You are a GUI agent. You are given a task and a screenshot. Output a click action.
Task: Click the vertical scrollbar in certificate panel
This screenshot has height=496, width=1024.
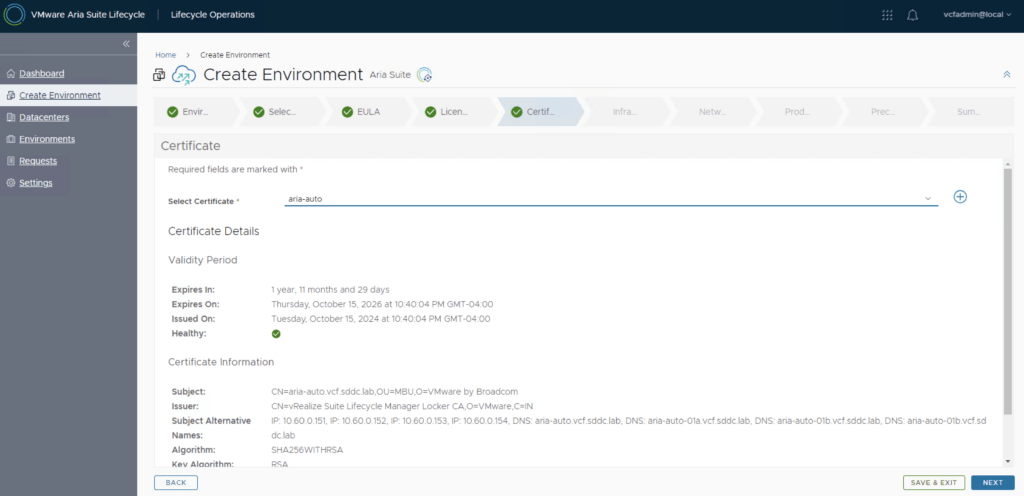click(x=1008, y=280)
